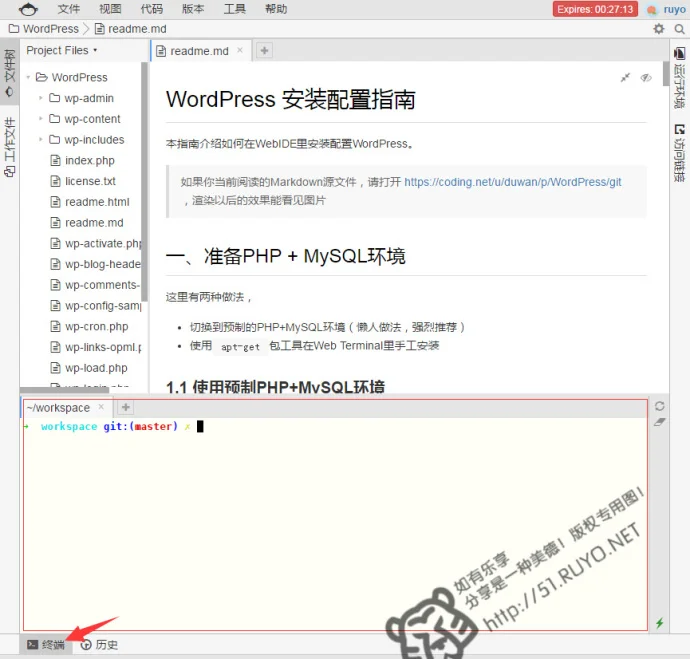690x659 pixels.
Task: Click the terminal refresh icon
Action: [659, 406]
